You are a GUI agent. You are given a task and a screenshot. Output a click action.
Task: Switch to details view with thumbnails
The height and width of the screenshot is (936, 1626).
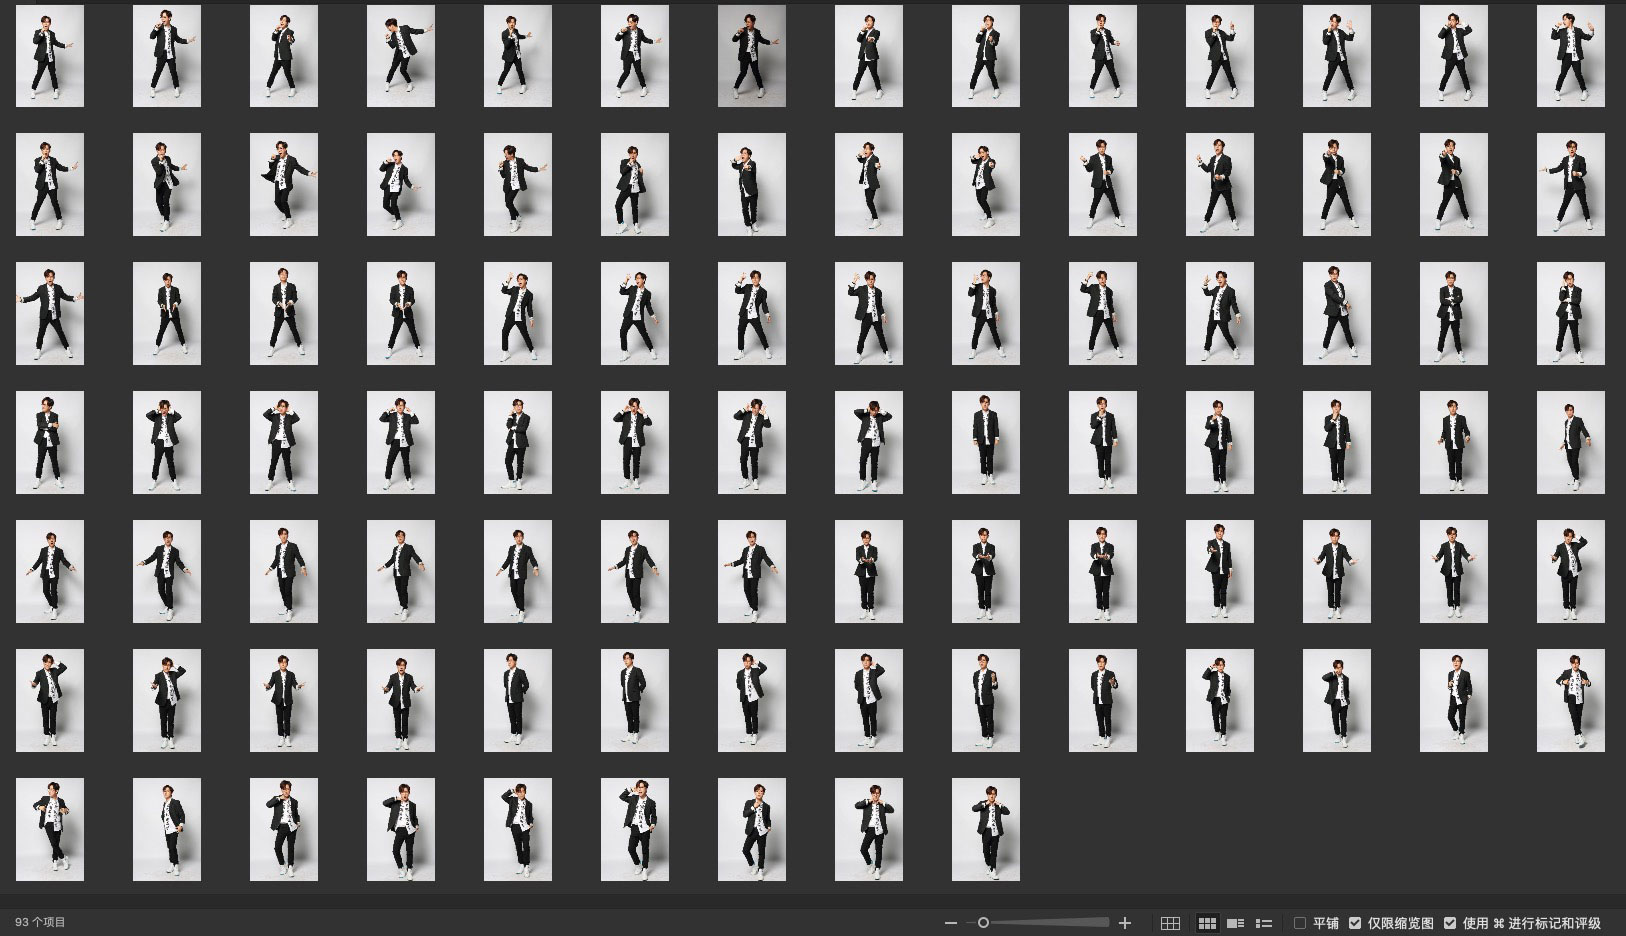[x=1236, y=923]
